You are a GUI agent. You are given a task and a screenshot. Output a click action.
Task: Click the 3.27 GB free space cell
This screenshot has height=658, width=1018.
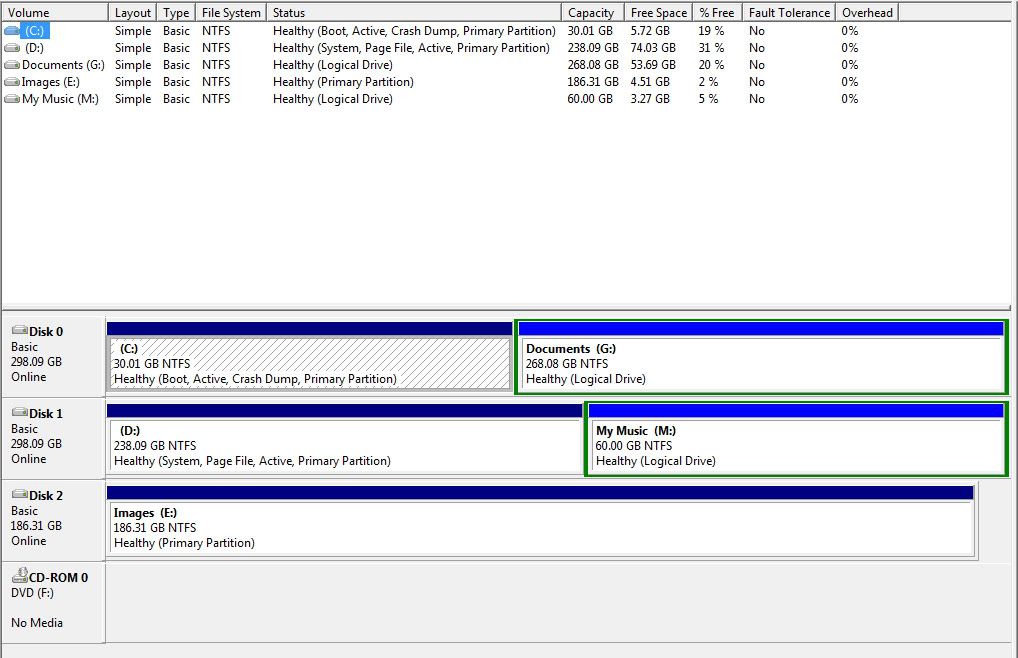[x=650, y=99]
